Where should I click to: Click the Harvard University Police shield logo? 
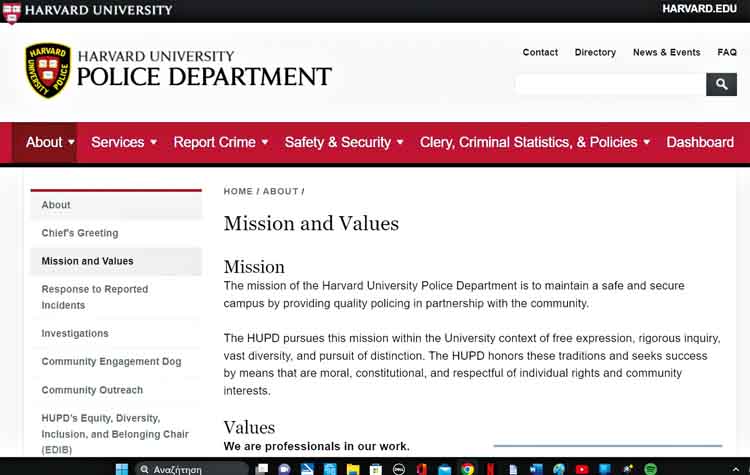(x=48, y=71)
